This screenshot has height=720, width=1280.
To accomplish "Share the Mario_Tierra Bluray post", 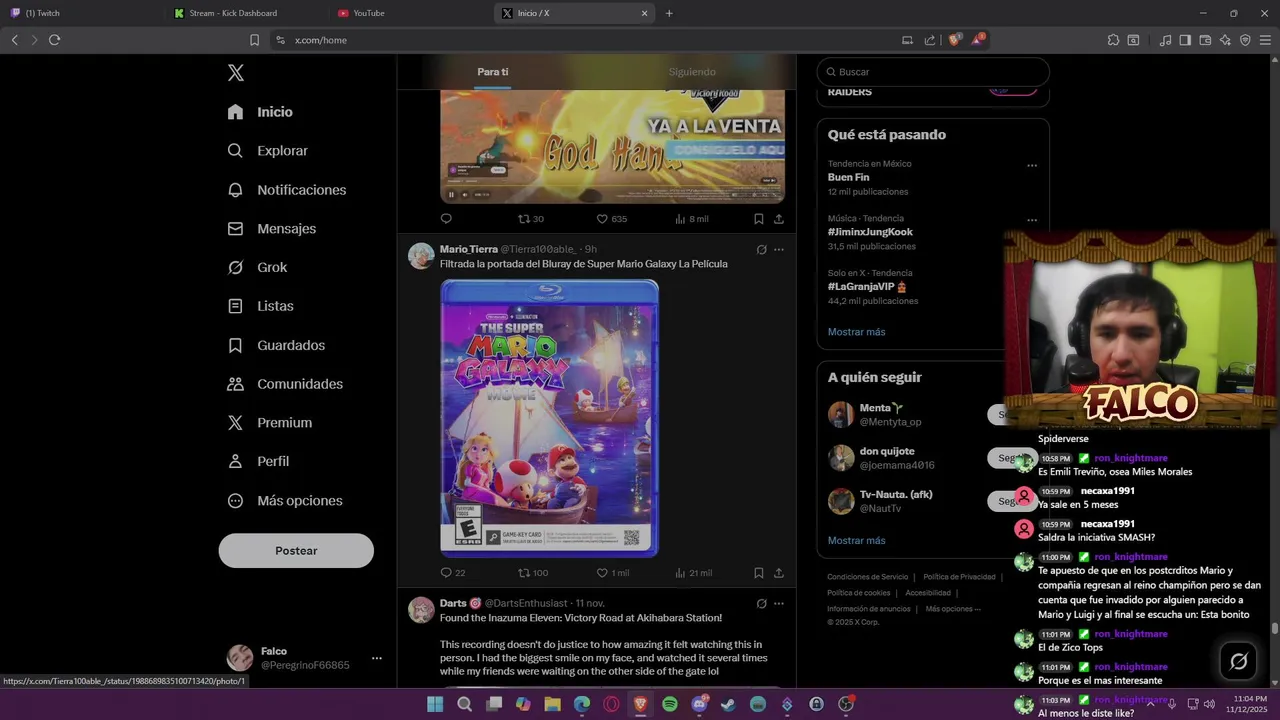I will point(779,573).
